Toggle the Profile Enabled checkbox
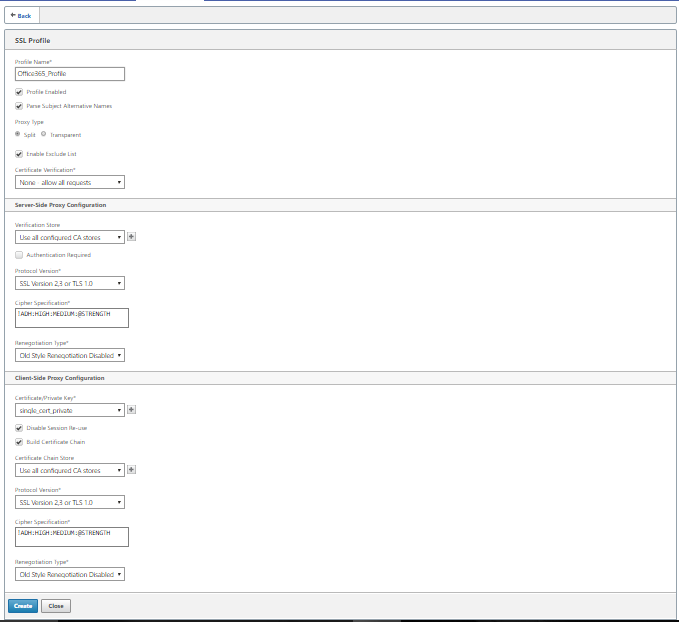 (19, 92)
